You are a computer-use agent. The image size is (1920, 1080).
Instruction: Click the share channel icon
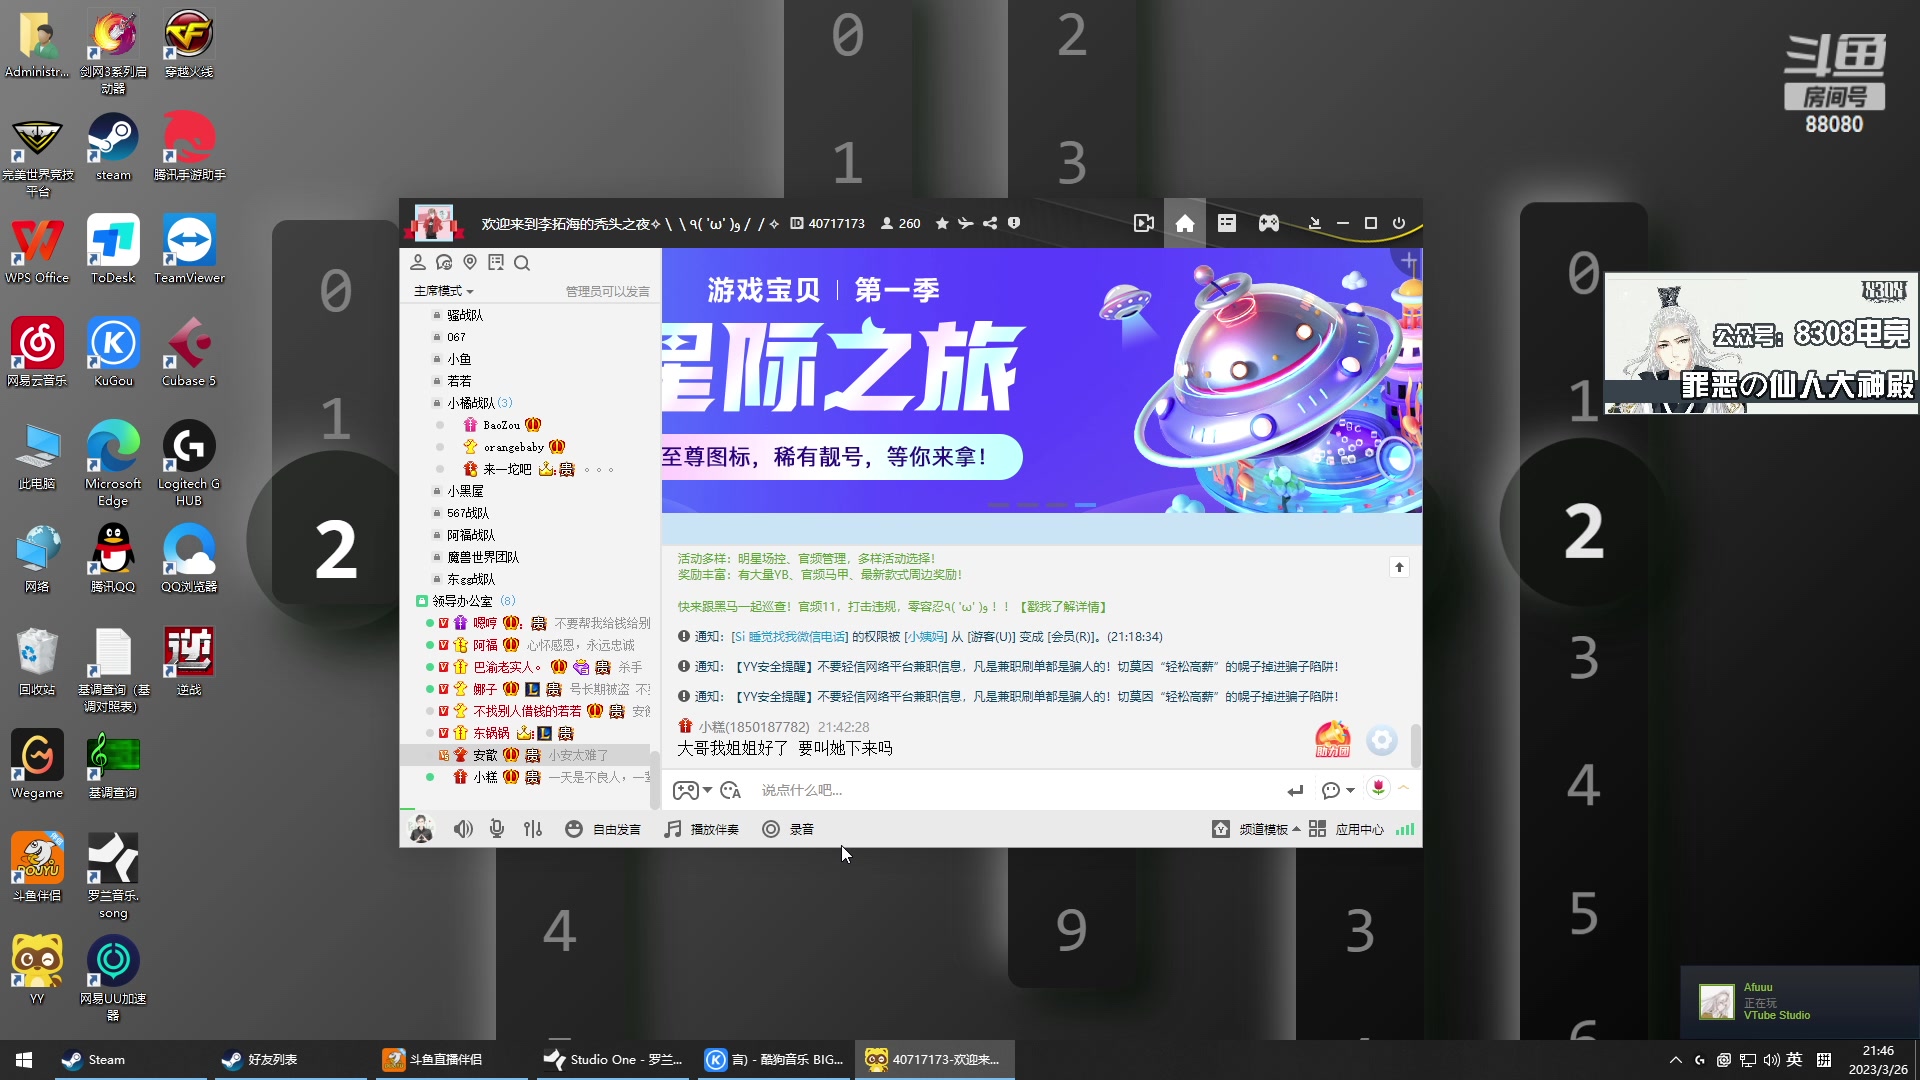point(990,224)
